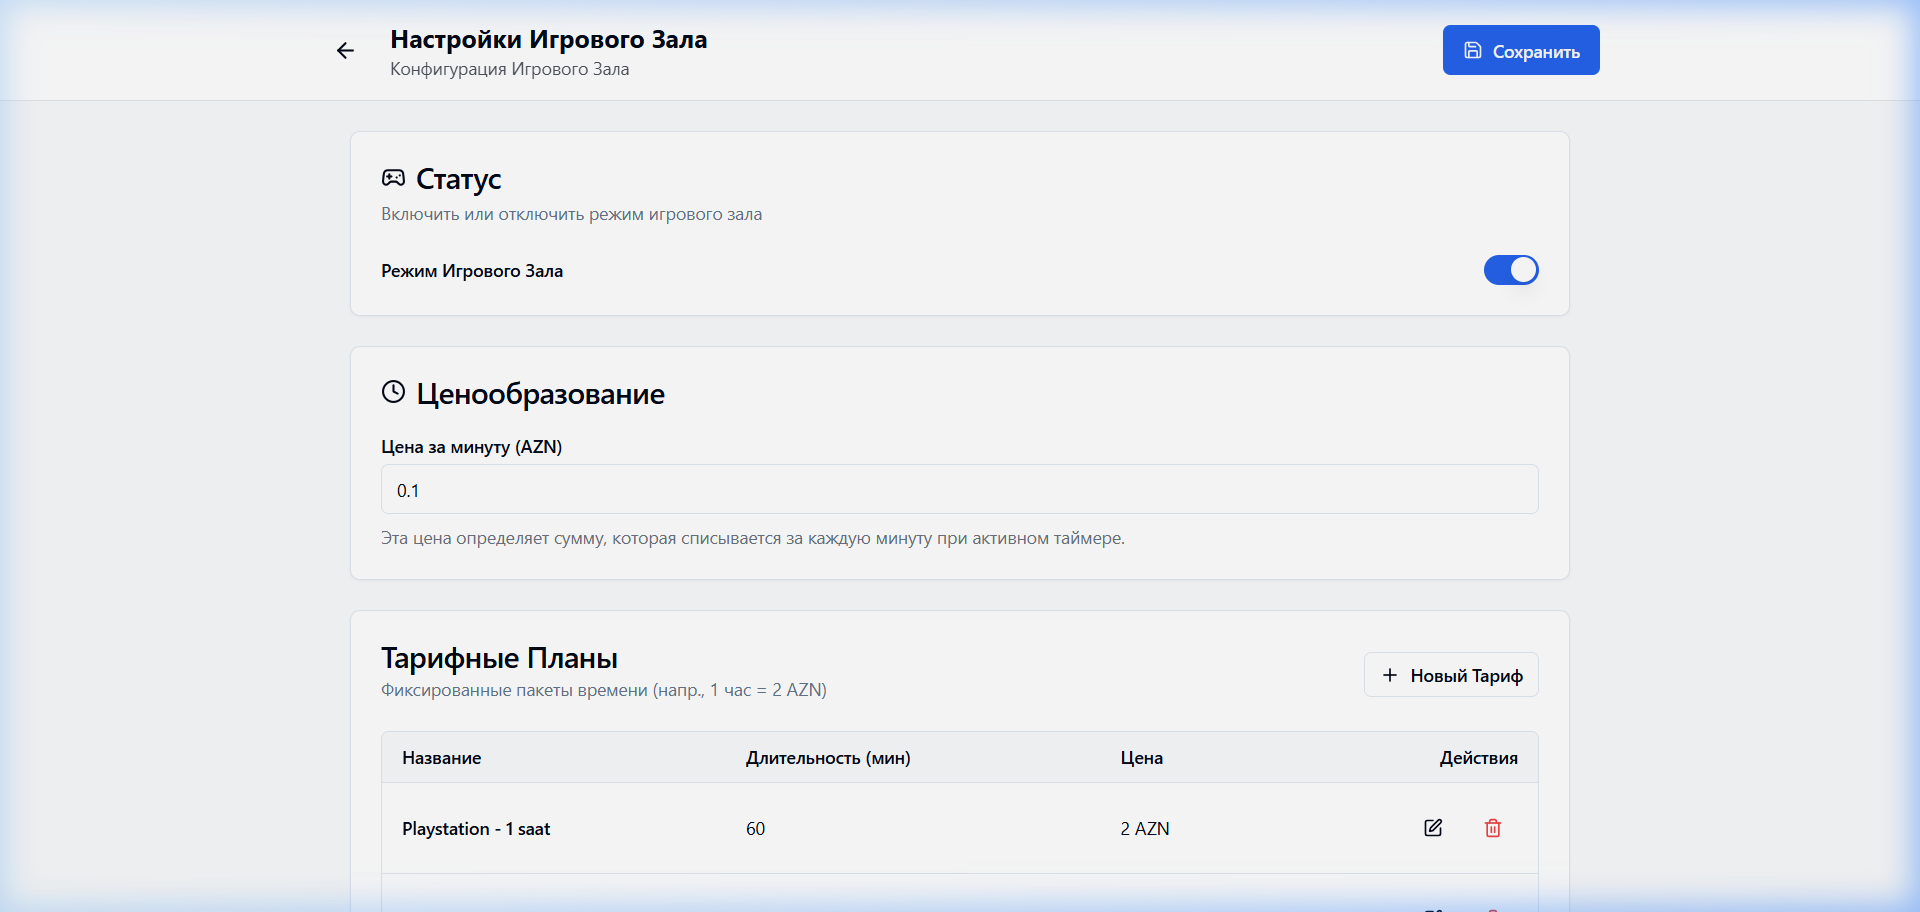
Task: Delete the Playstation - 1 saat tariff
Action: (x=1493, y=828)
